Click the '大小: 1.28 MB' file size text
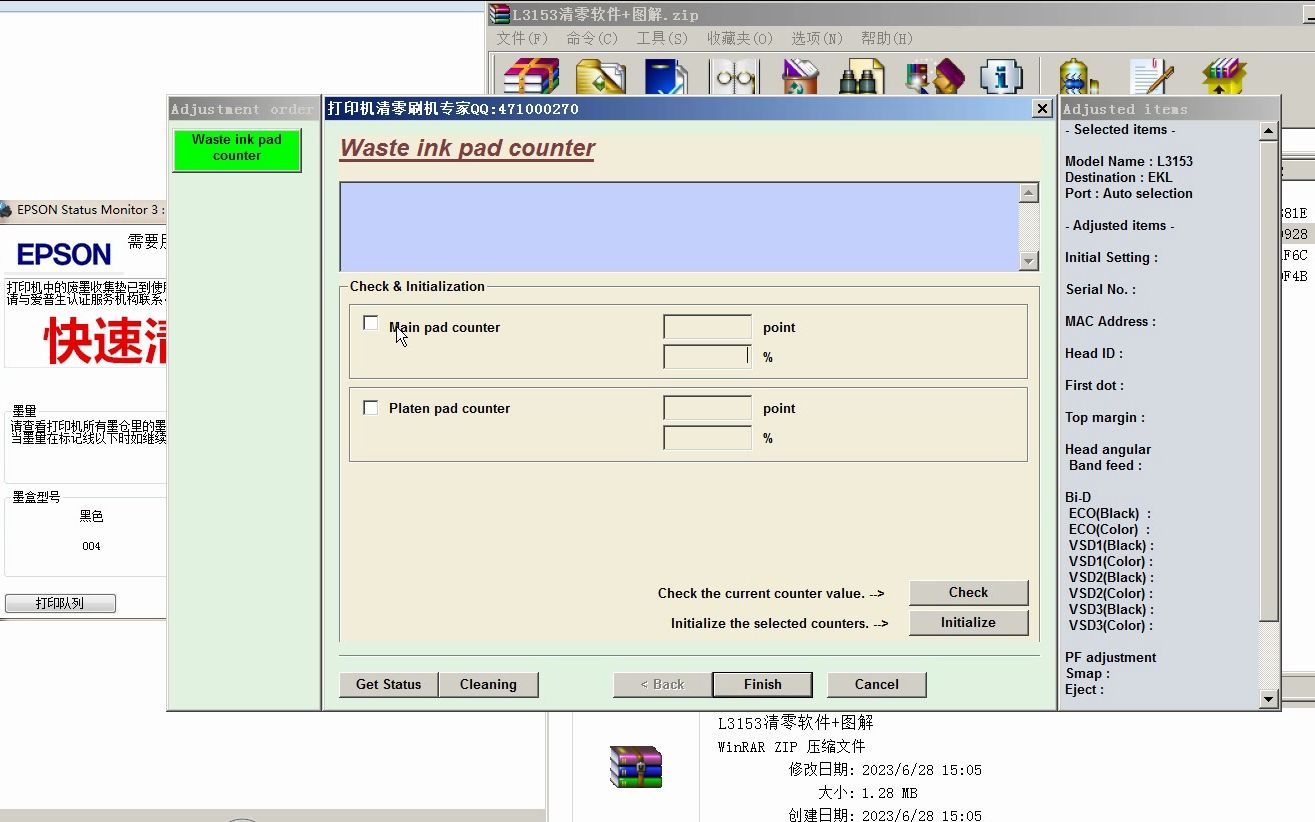 (x=867, y=793)
